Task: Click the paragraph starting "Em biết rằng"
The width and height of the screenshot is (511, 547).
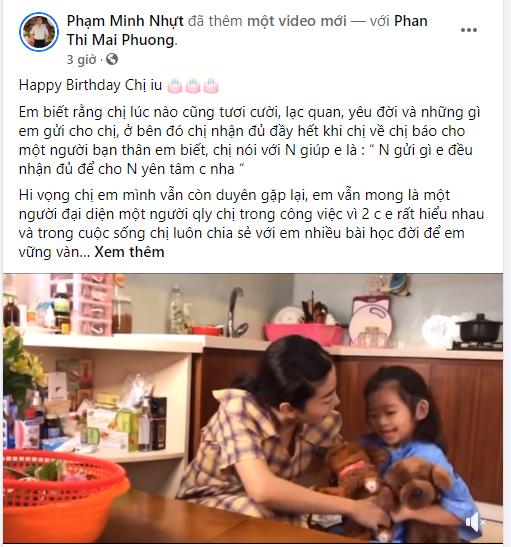Action: 249,141
